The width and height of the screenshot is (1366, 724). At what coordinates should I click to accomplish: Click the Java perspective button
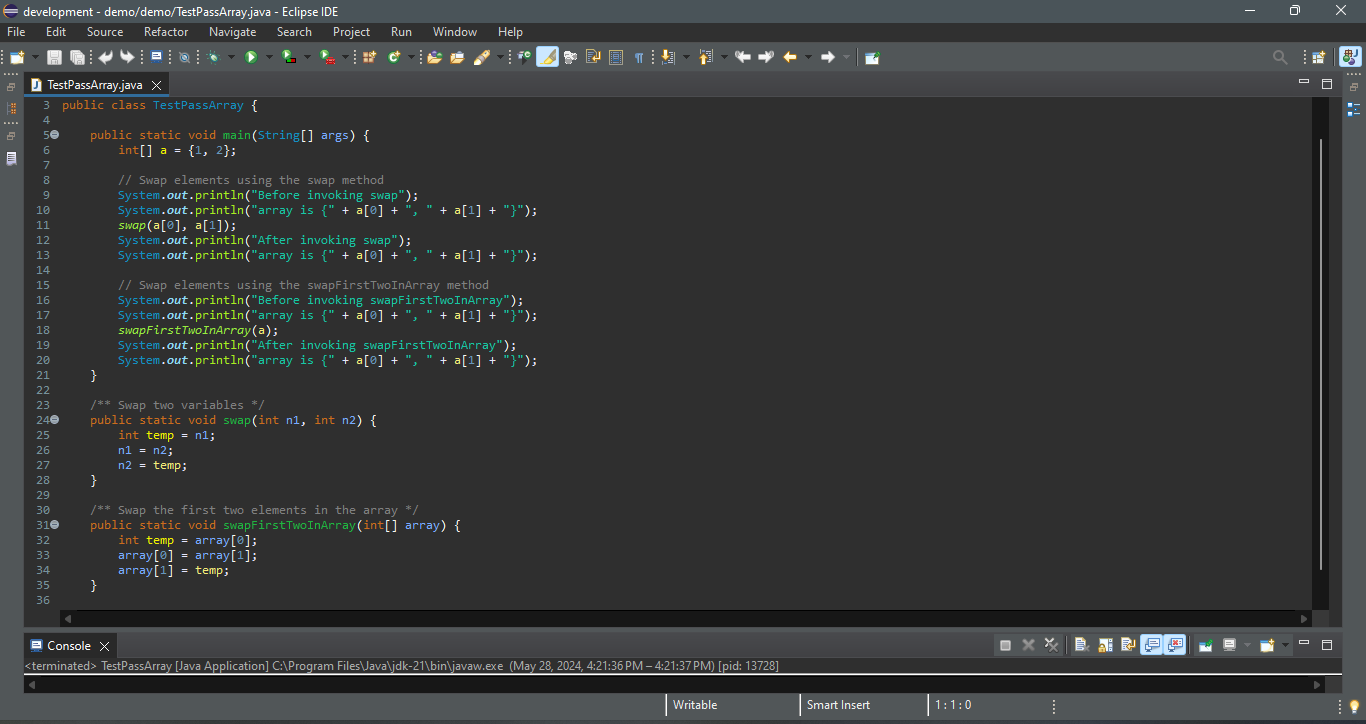1349,57
